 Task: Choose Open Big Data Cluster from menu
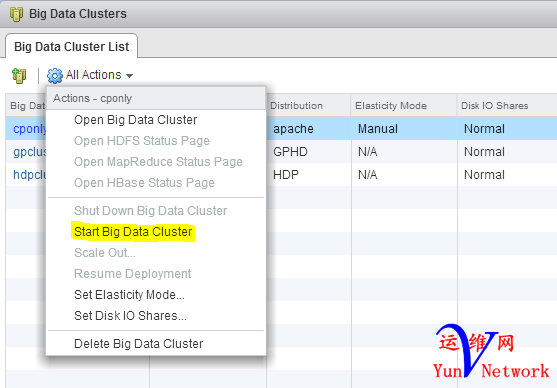pyautogui.click(x=135, y=120)
